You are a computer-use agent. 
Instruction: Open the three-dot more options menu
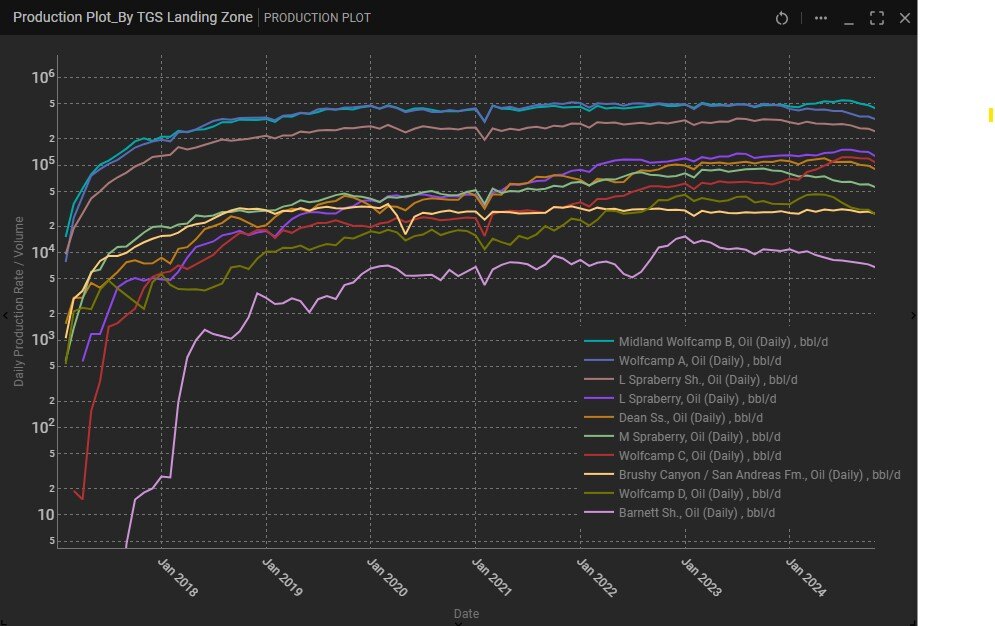click(820, 18)
